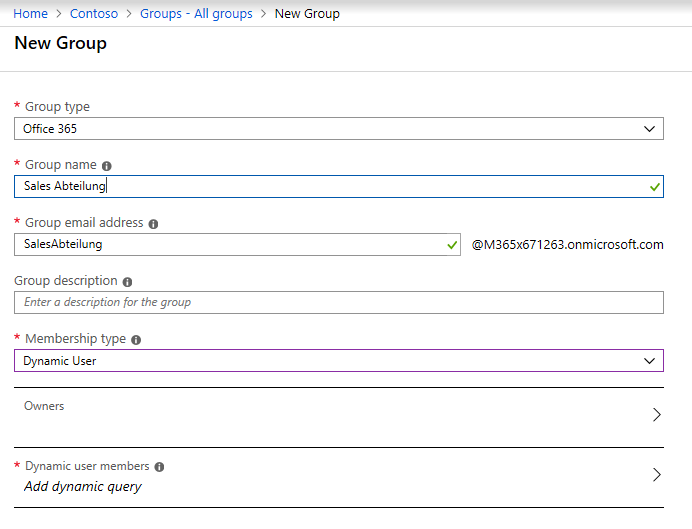This screenshot has height=529, width=692.
Task: Navigate to Contoso breadcrumb
Action: (x=94, y=14)
